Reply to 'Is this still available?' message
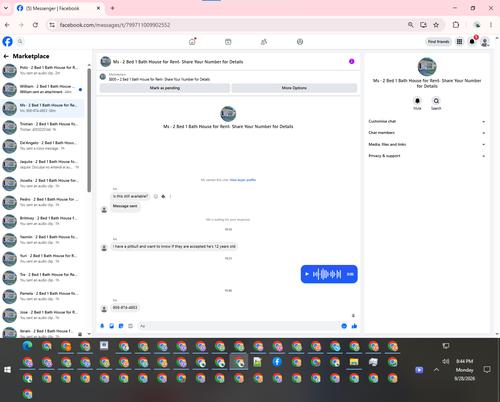 (163, 196)
